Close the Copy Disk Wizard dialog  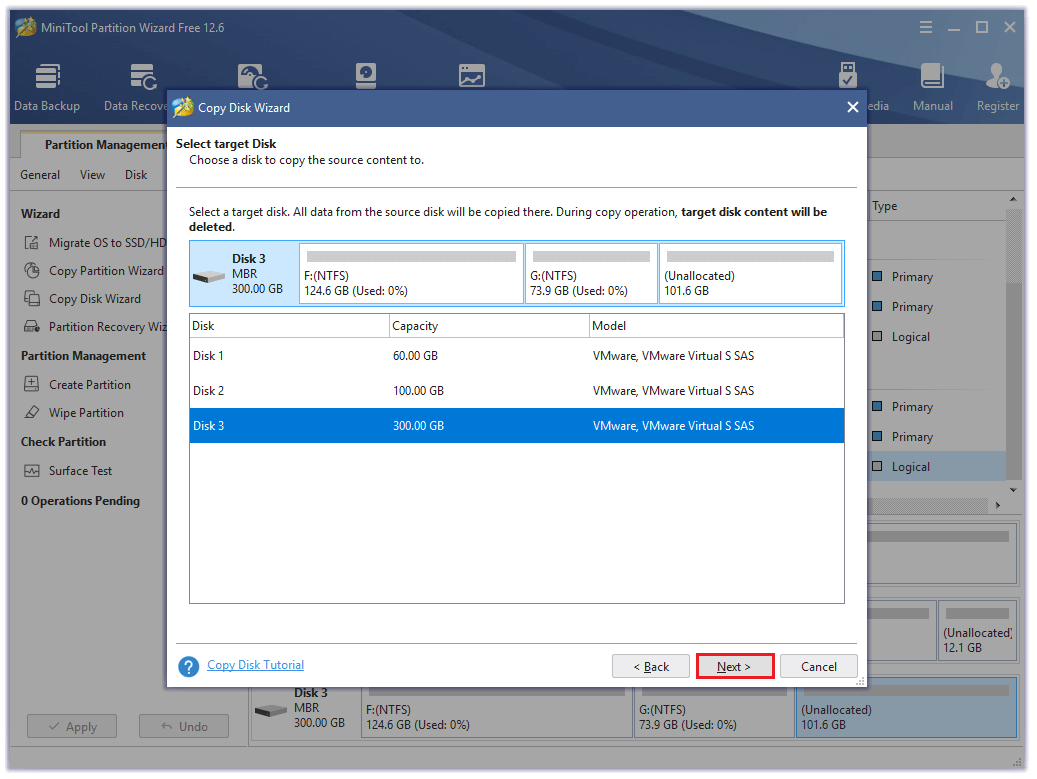(x=852, y=107)
